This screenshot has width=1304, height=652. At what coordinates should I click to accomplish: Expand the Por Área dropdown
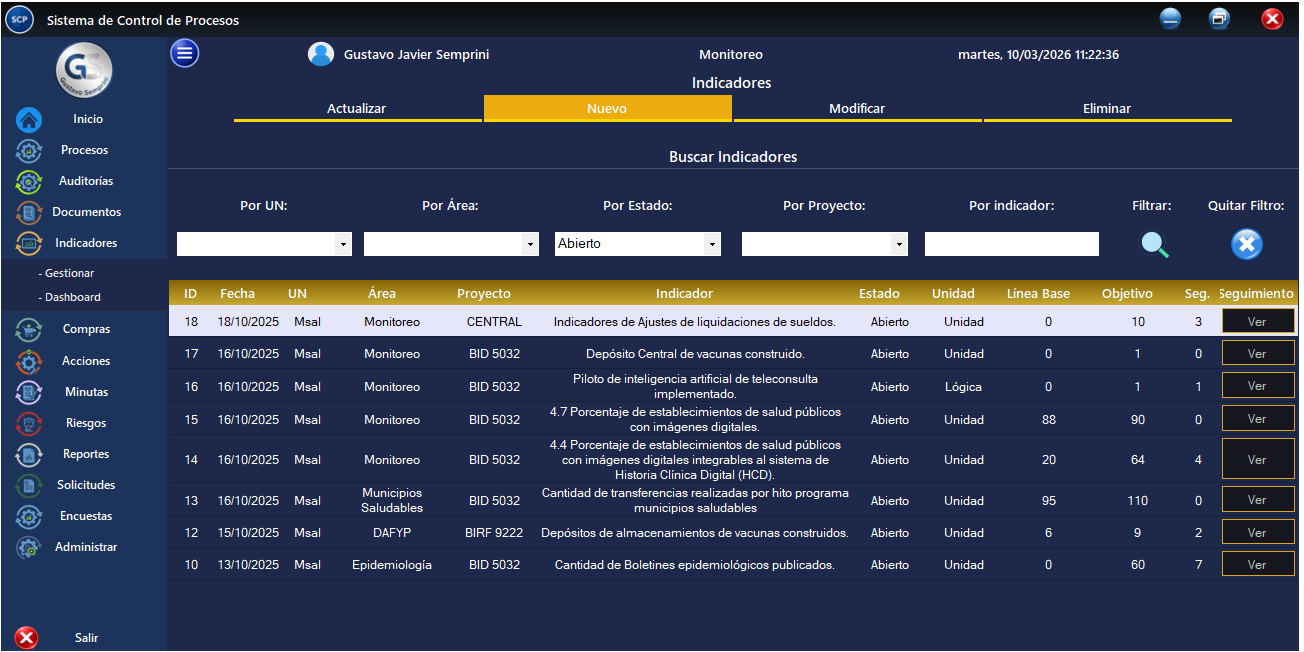tap(530, 244)
